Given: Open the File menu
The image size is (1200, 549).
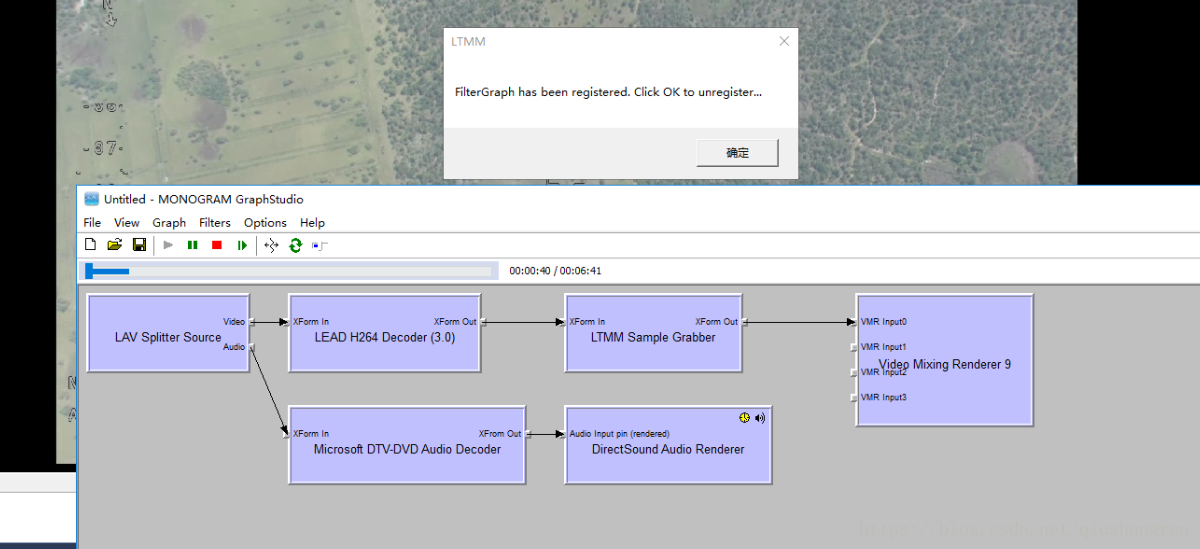Looking at the screenshot, I should tap(92, 223).
